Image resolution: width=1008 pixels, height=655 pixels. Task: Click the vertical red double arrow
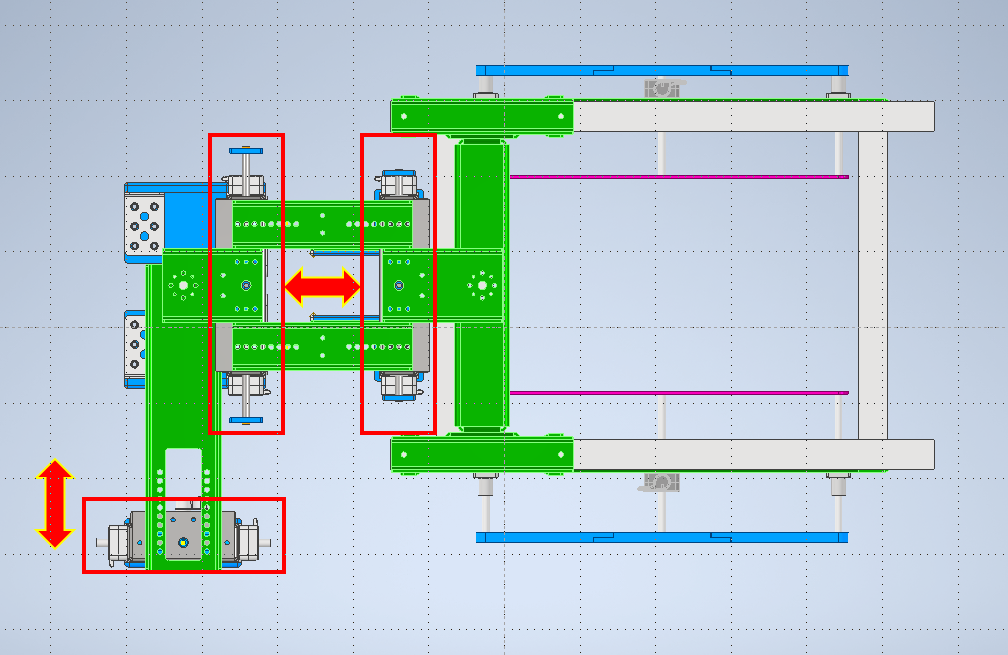coord(55,504)
